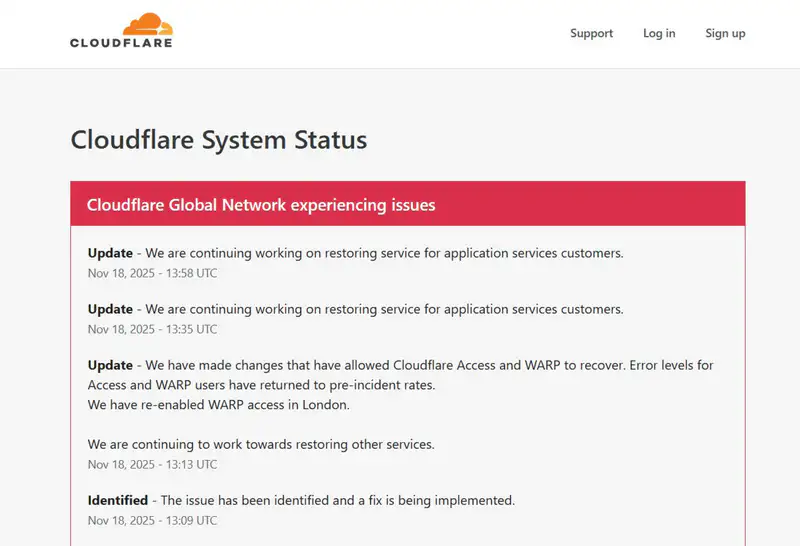The height and width of the screenshot is (546, 800).
Task: Click the Update label of the WARP recovery message
Action: click(110, 365)
